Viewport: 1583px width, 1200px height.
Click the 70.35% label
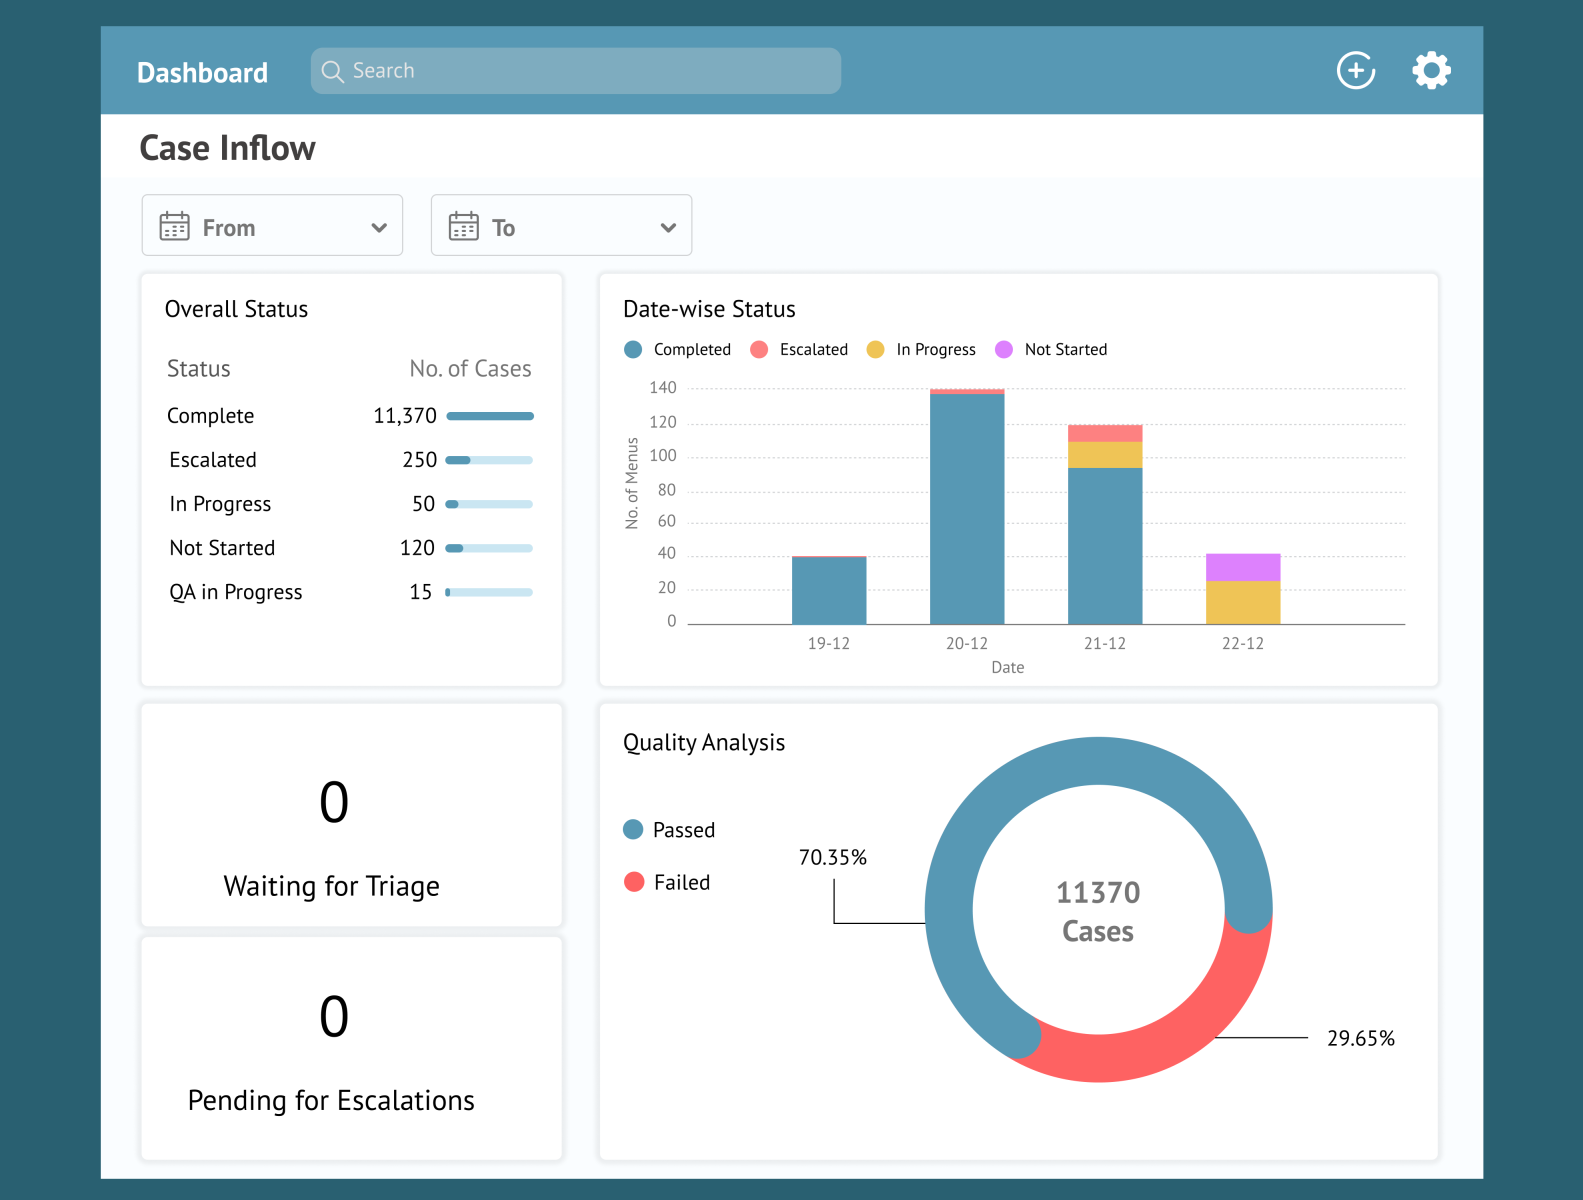(x=832, y=857)
